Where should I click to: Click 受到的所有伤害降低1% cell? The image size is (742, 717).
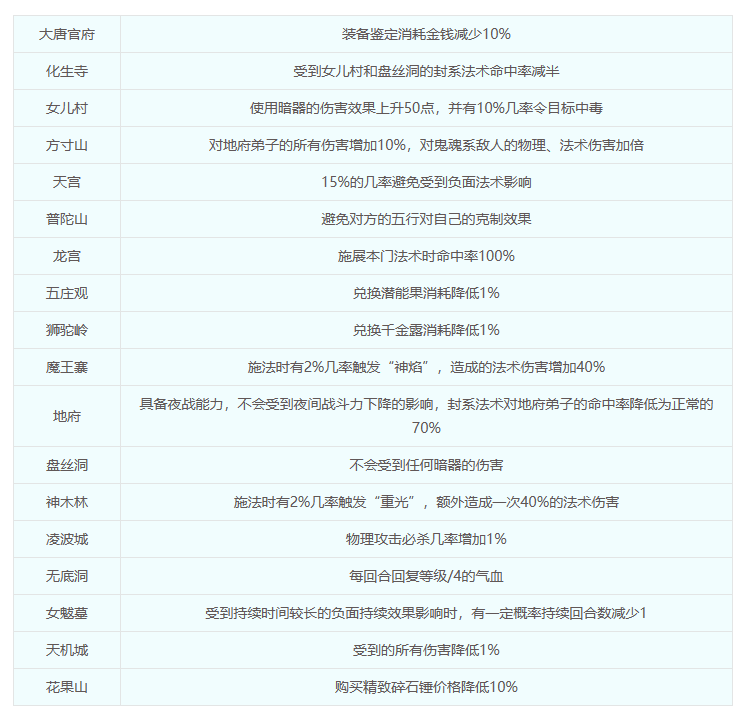tap(426, 650)
